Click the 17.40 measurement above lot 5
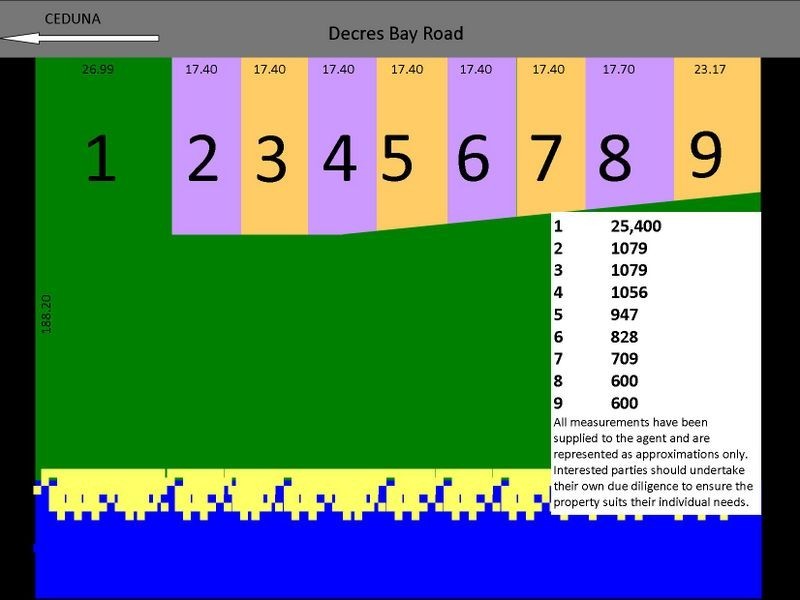This screenshot has height=600, width=800. (407, 69)
